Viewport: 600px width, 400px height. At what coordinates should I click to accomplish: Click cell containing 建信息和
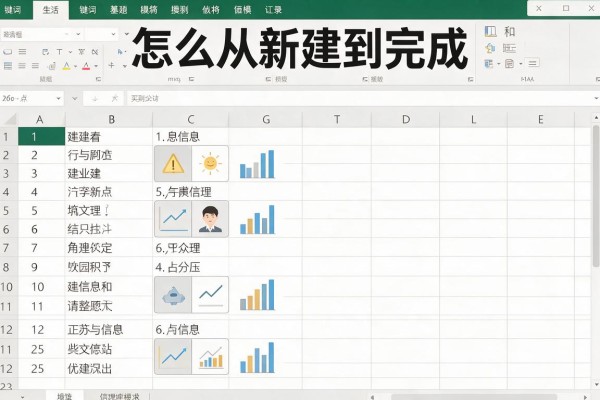109,287
